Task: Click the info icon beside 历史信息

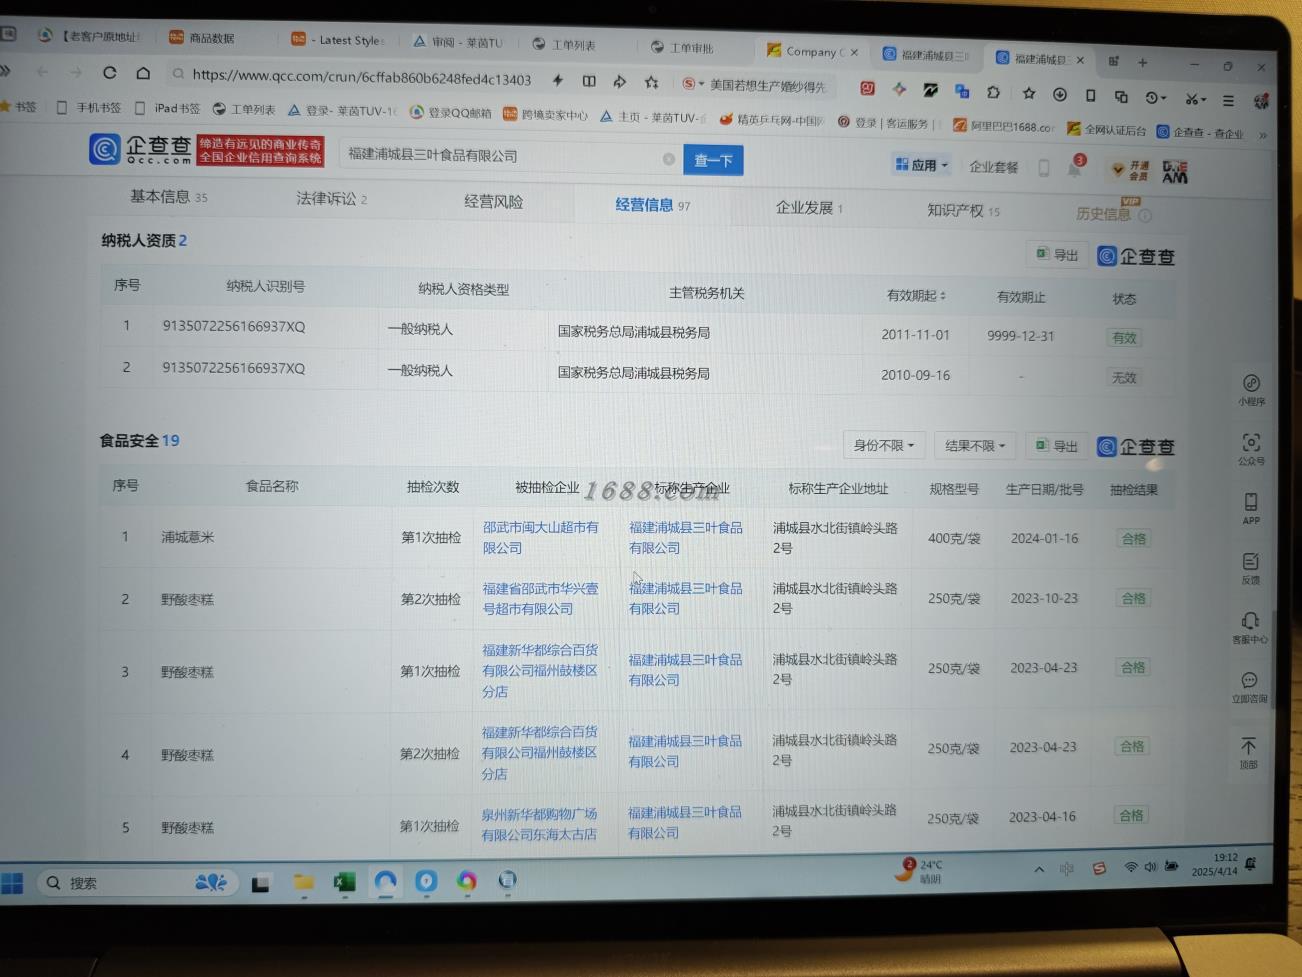Action: pyautogui.click(x=1145, y=215)
